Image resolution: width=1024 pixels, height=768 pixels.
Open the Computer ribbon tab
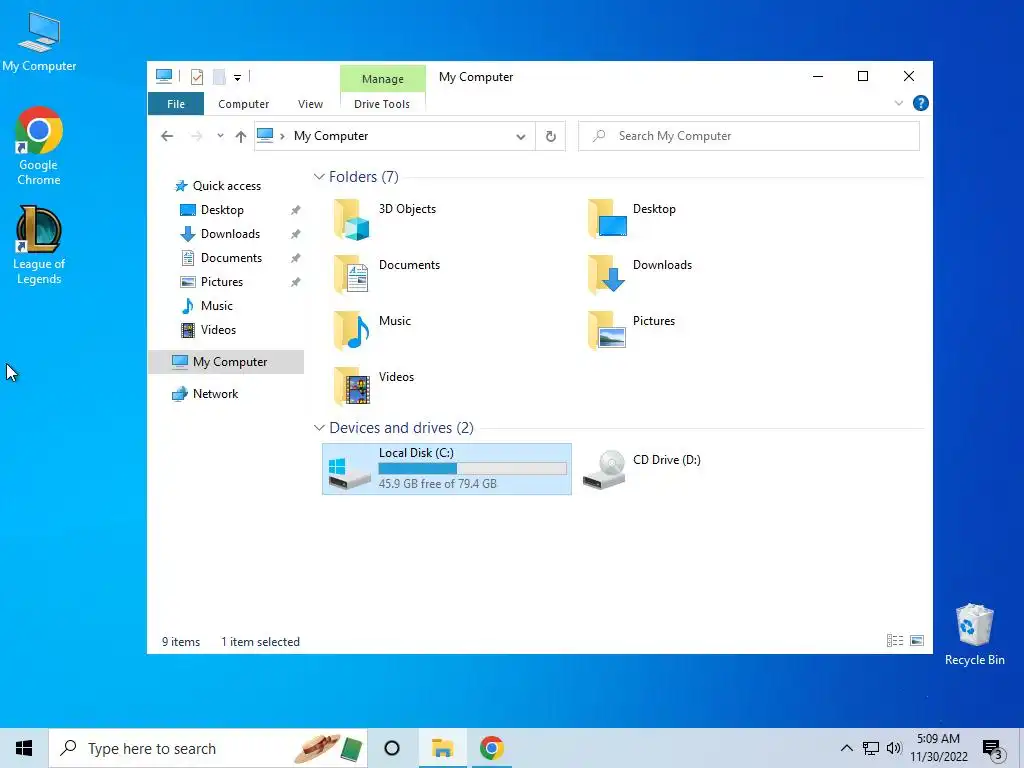(244, 104)
